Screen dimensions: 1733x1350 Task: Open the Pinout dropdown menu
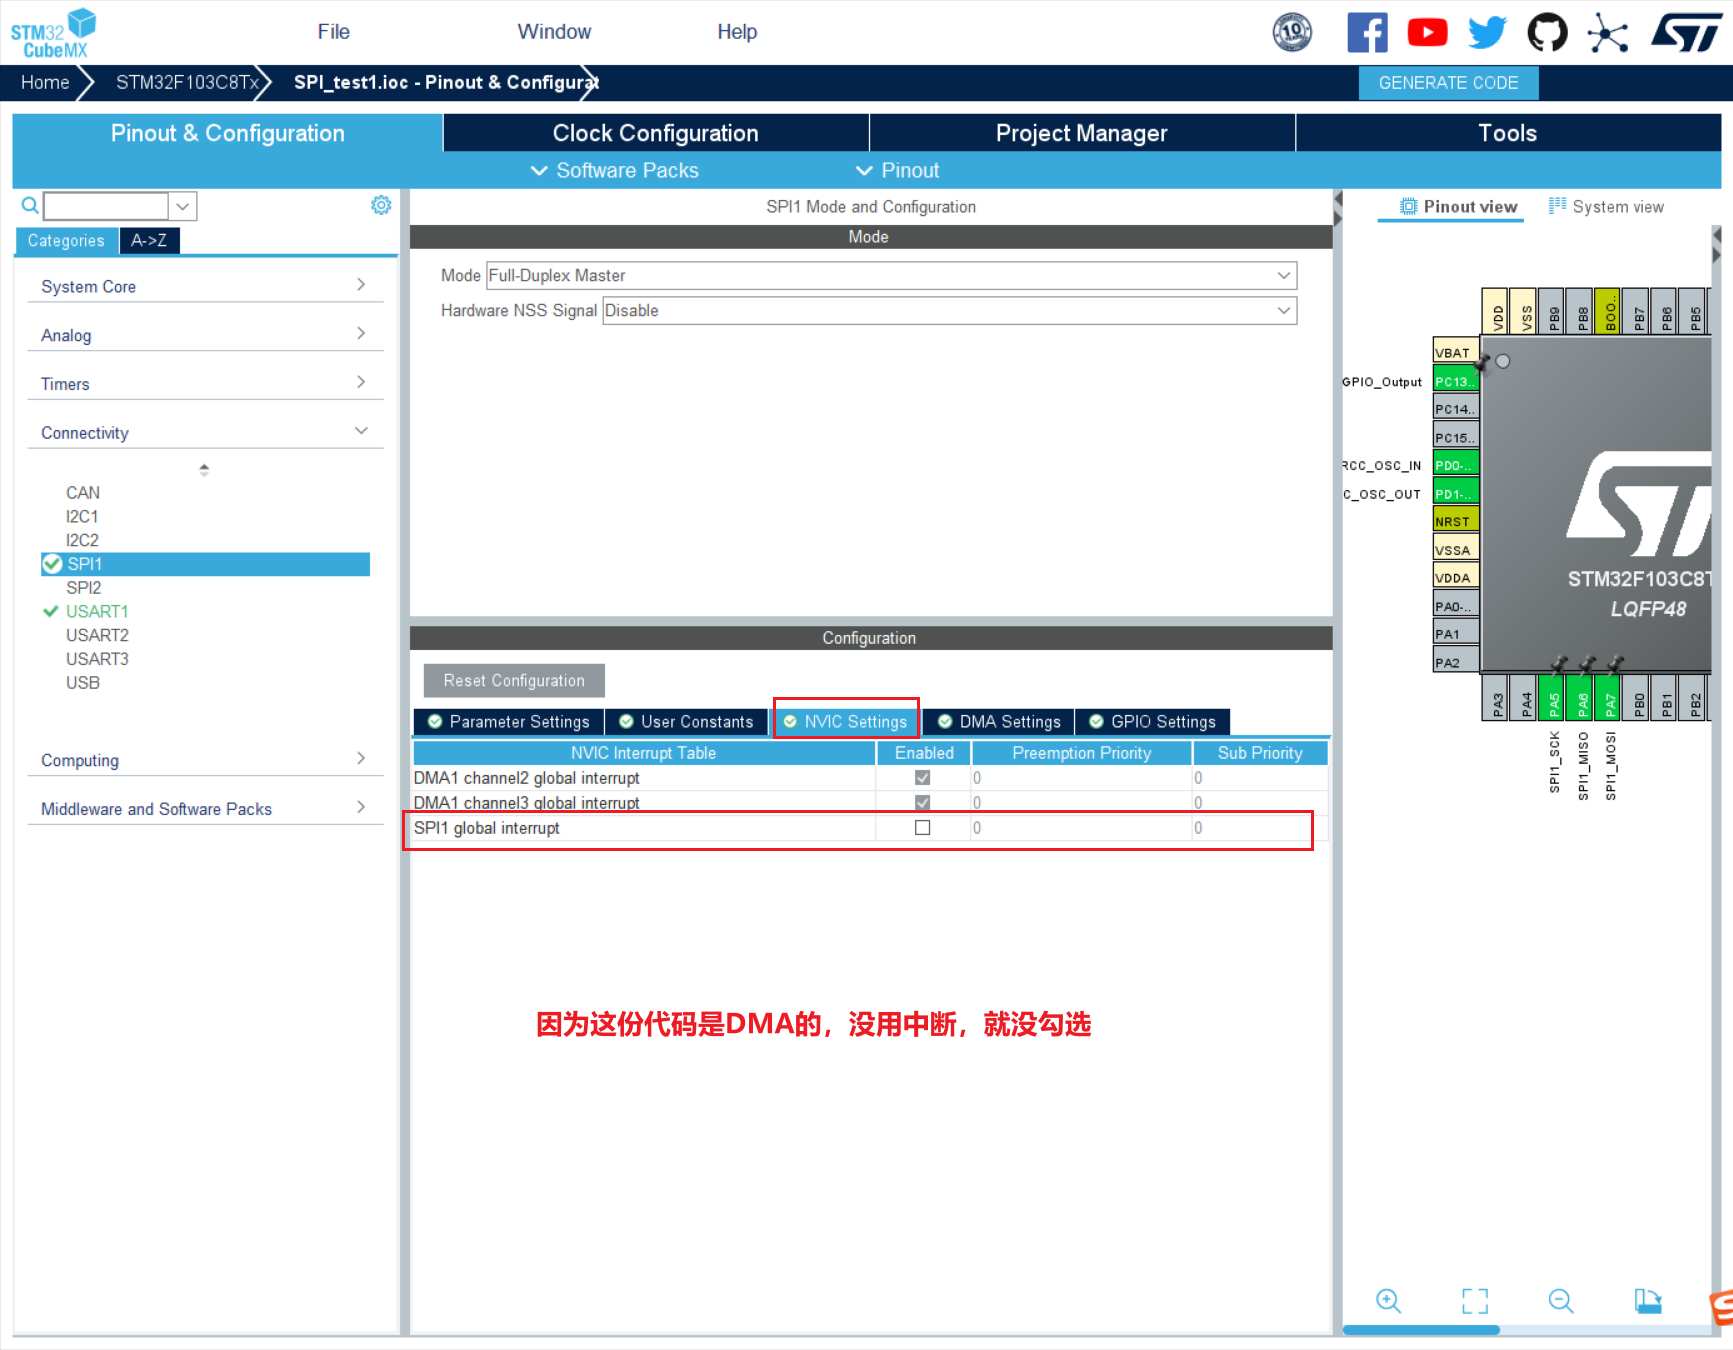point(897,170)
